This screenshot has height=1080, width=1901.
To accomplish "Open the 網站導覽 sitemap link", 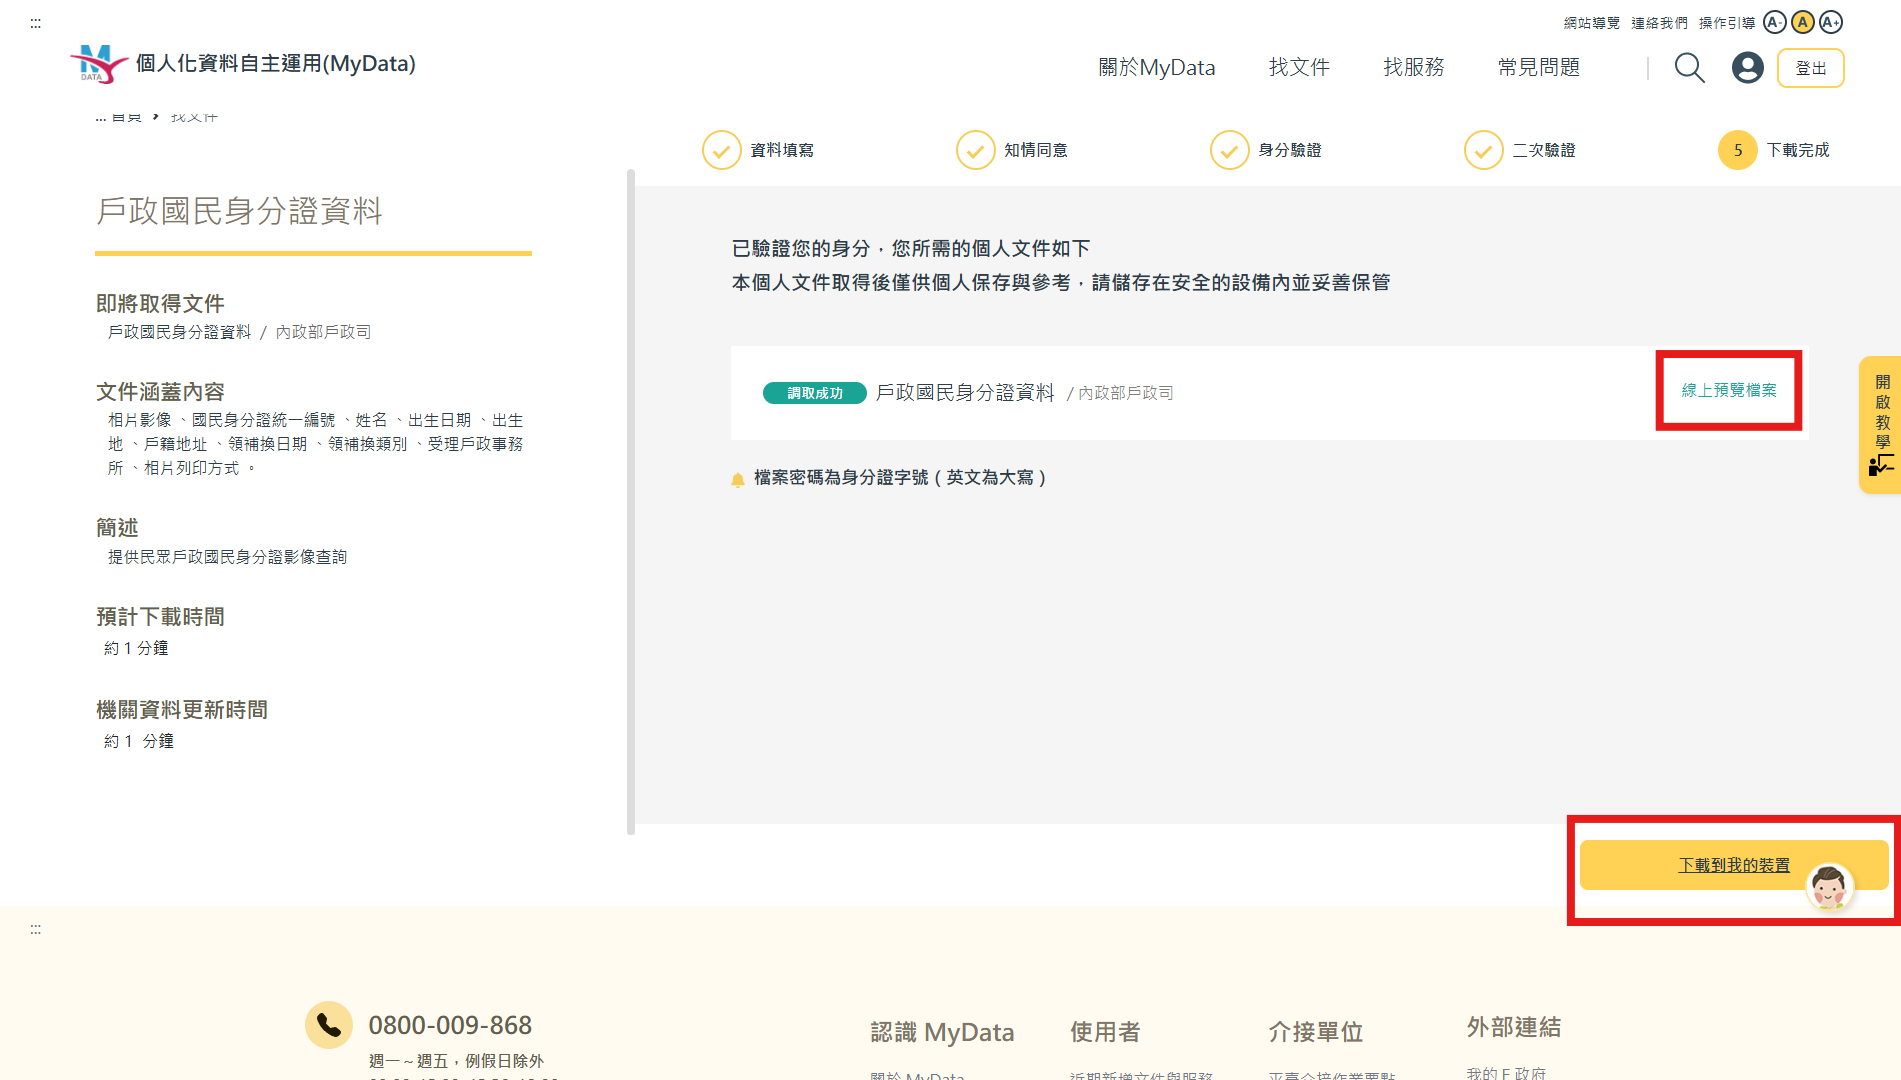I will [x=1591, y=23].
